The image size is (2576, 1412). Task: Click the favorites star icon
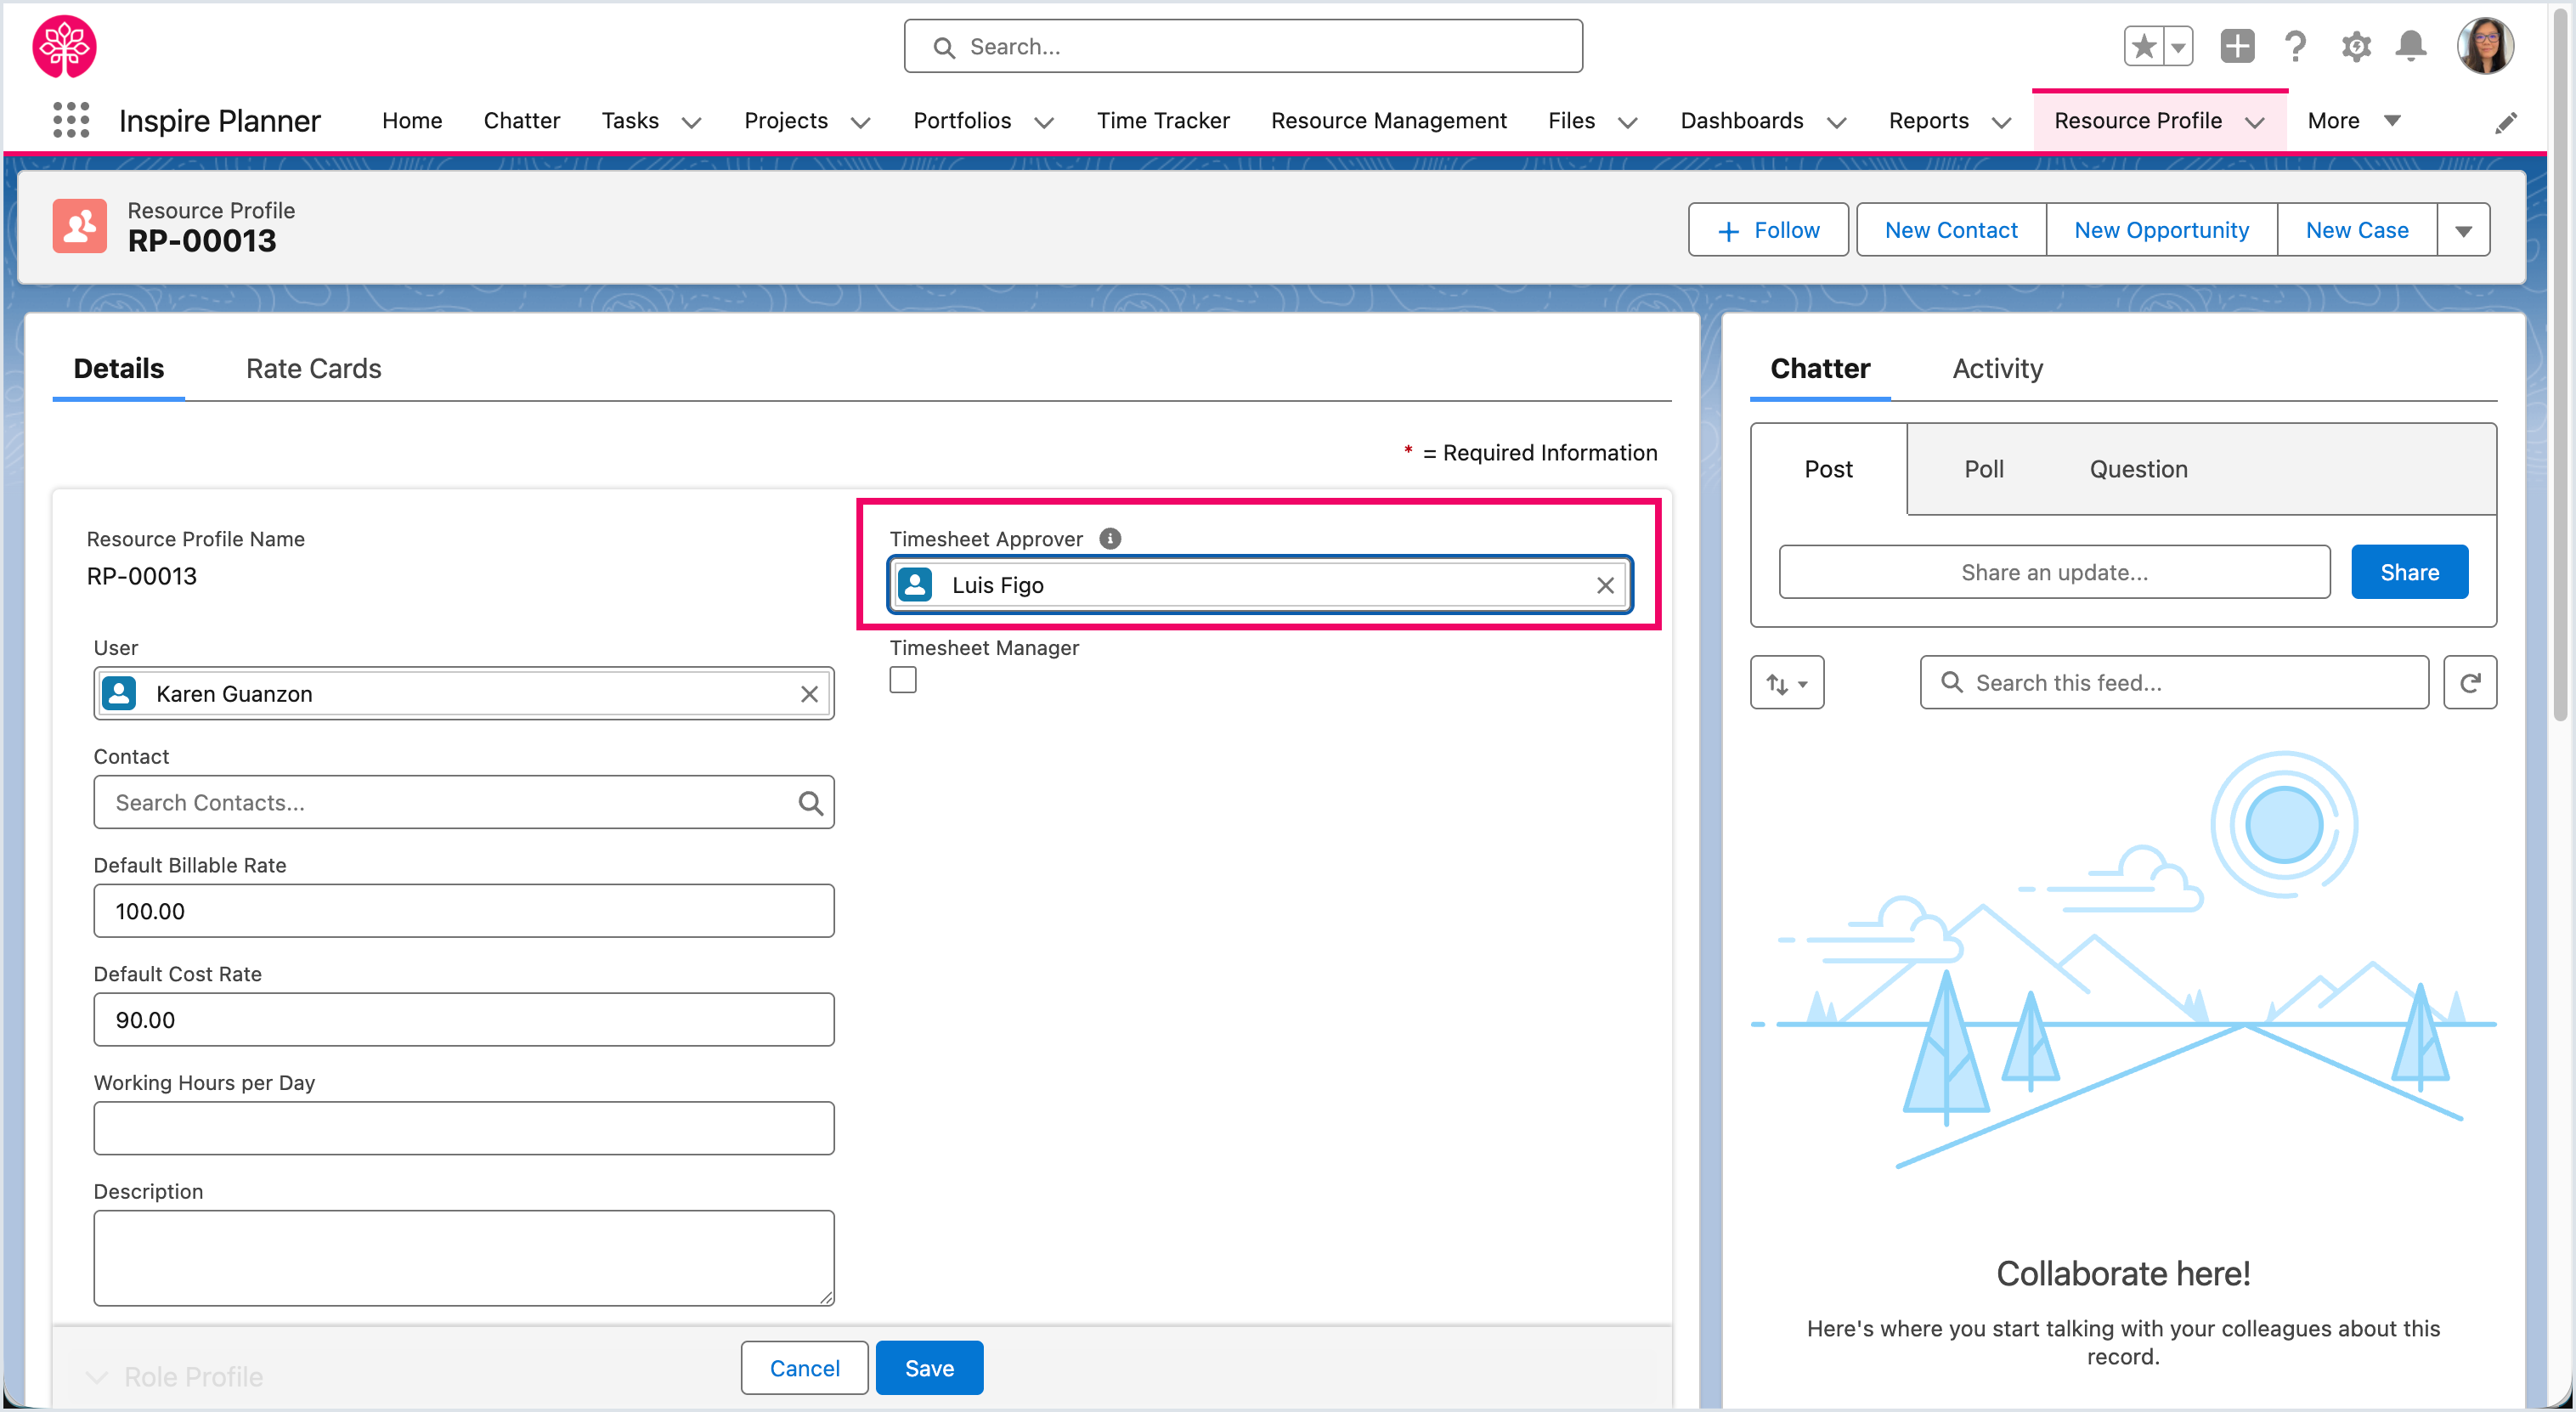click(2143, 46)
